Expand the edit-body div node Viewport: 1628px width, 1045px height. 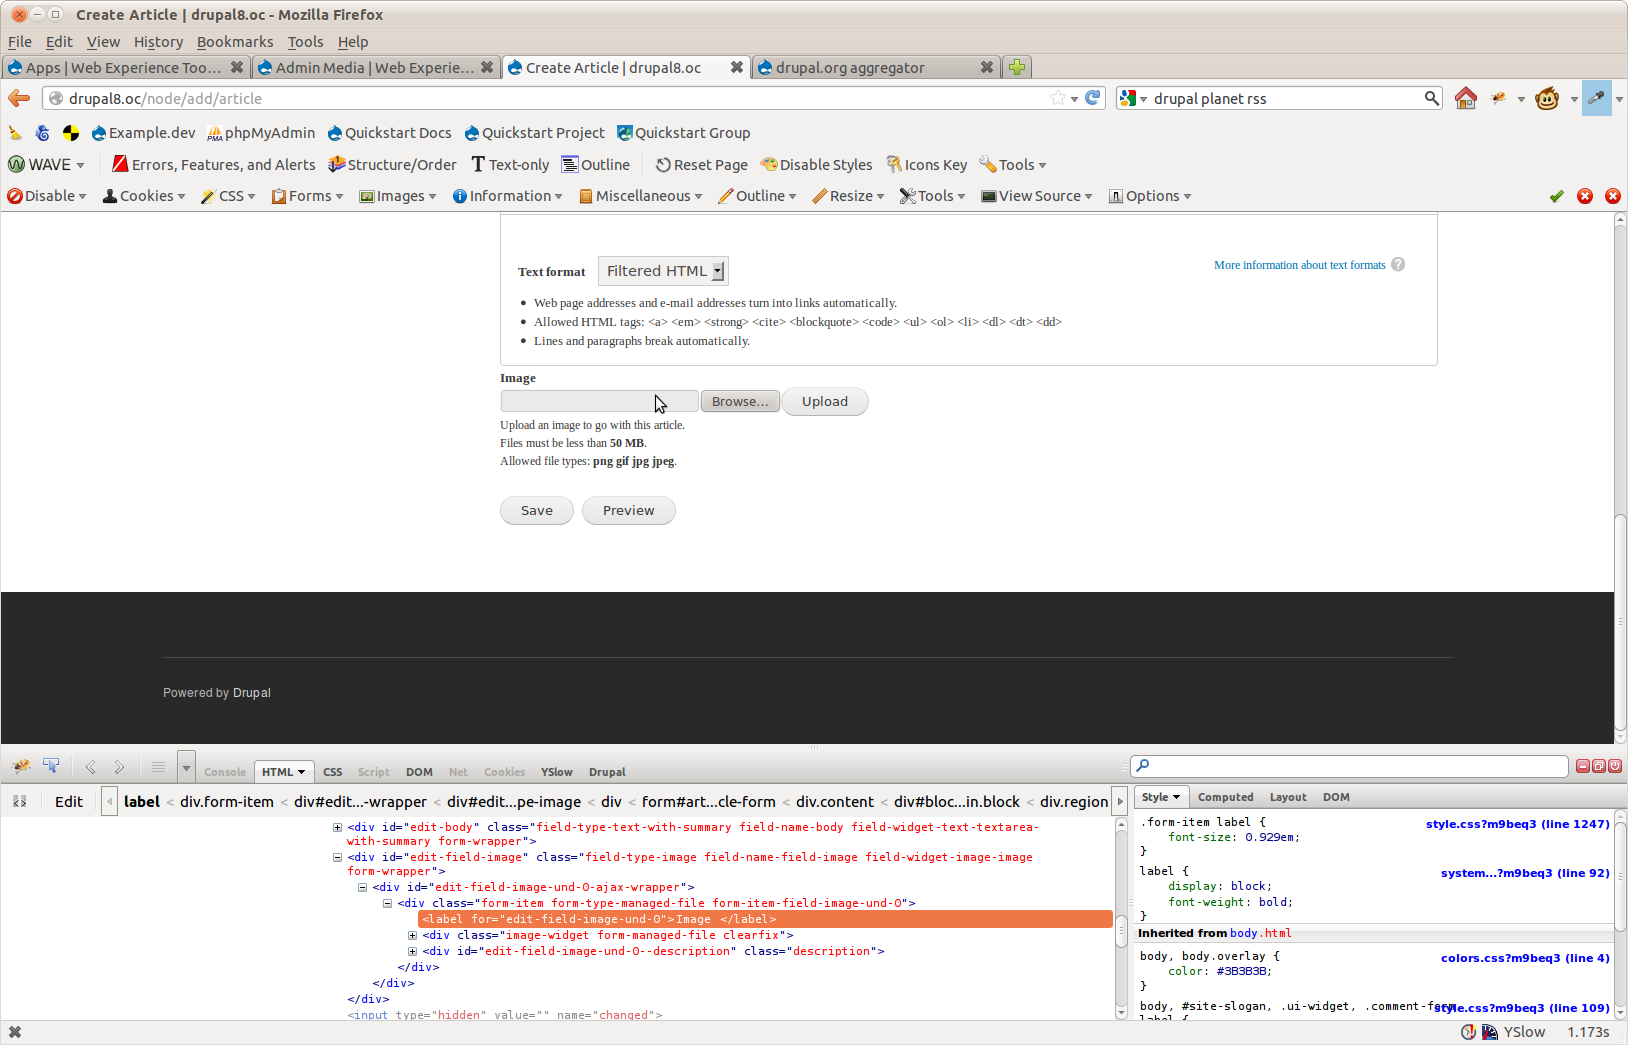[x=337, y=827]
